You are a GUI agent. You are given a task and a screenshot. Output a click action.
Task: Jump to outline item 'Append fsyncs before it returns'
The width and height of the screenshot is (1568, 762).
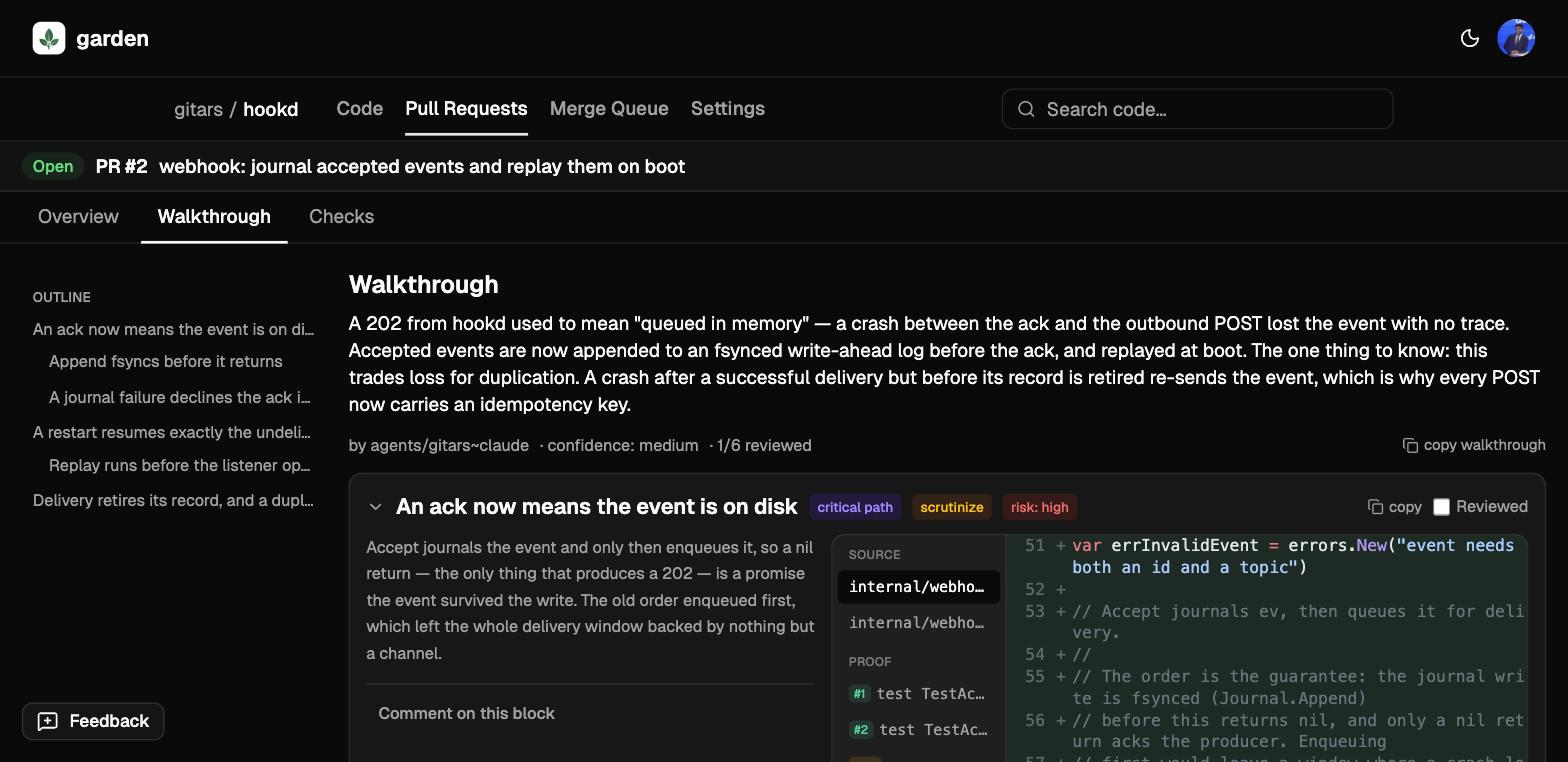(166, 361)
